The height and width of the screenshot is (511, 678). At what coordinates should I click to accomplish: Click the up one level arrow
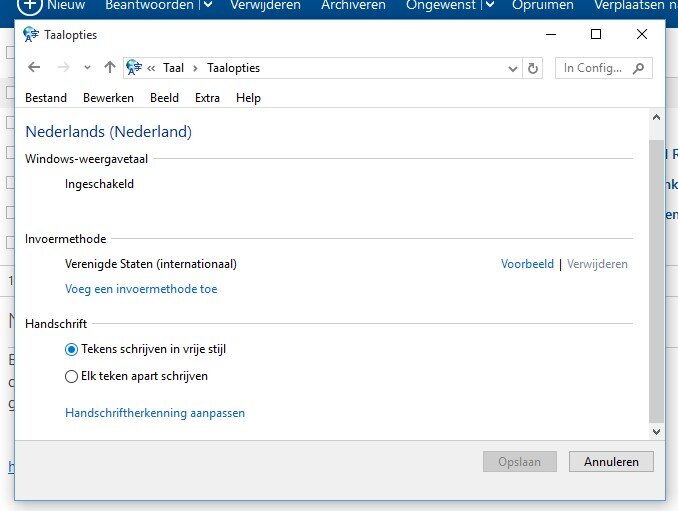pos(110,68)
